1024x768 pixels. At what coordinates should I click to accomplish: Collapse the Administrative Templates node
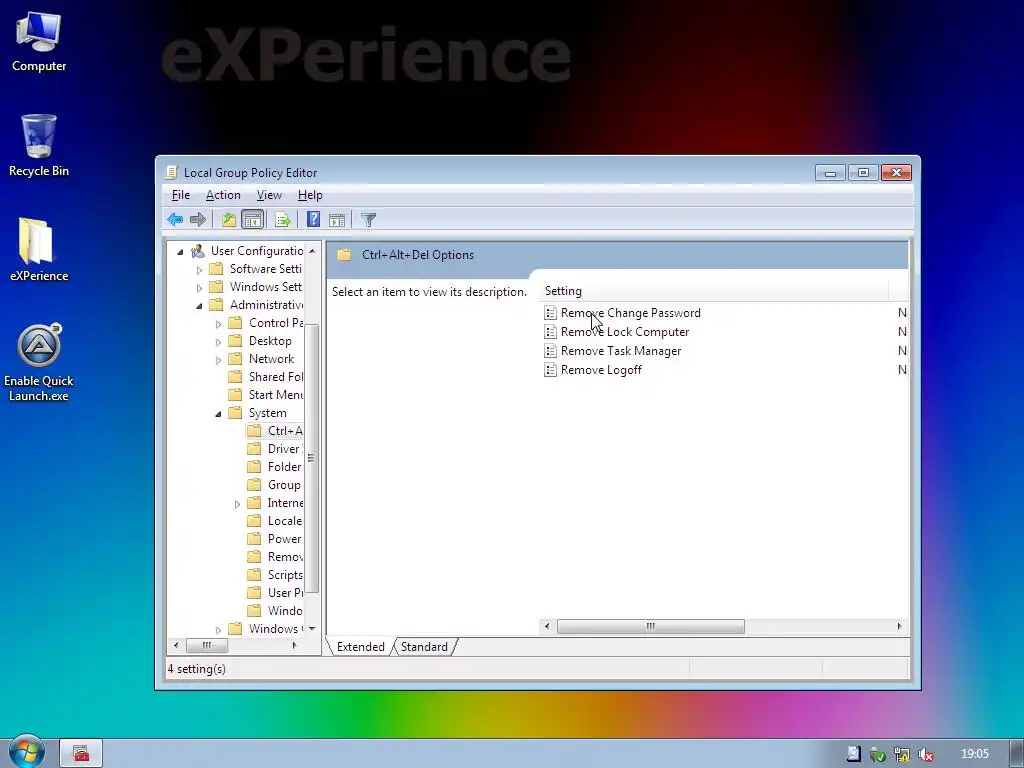click(199, 306)
